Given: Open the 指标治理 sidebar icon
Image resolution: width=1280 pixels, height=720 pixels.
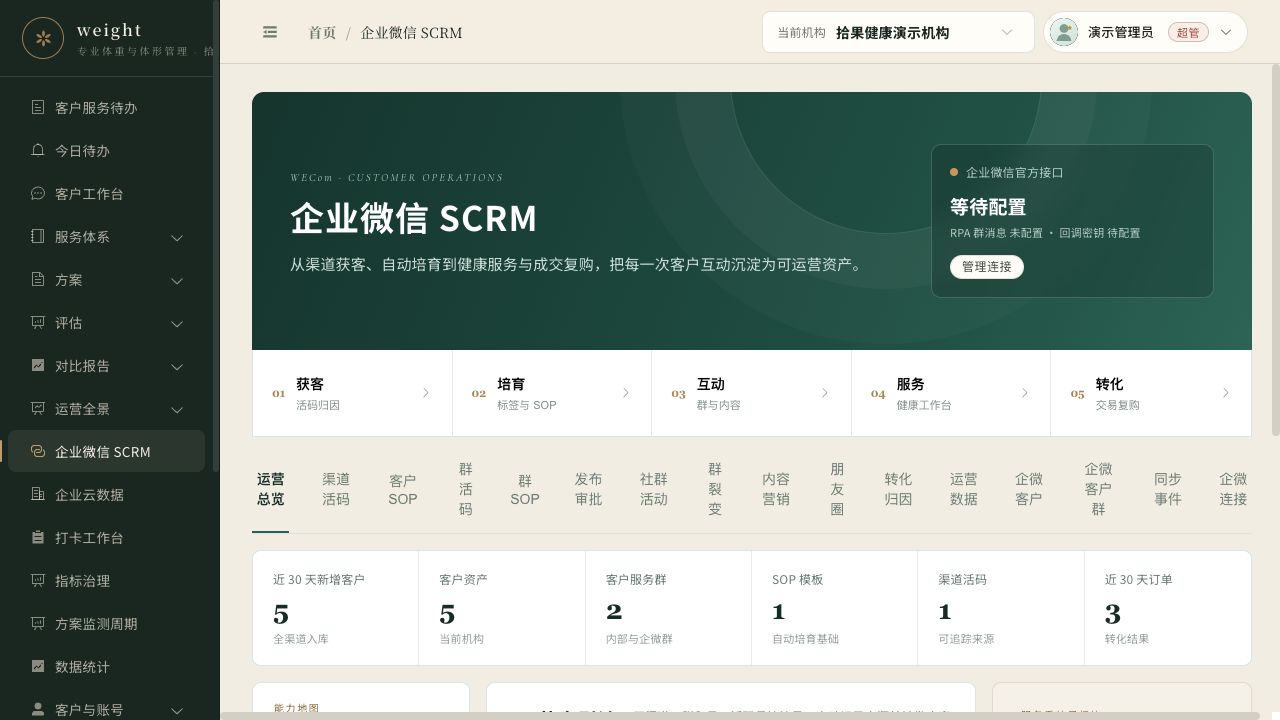Looking at the screenshot, I should [x=38, y=580].
